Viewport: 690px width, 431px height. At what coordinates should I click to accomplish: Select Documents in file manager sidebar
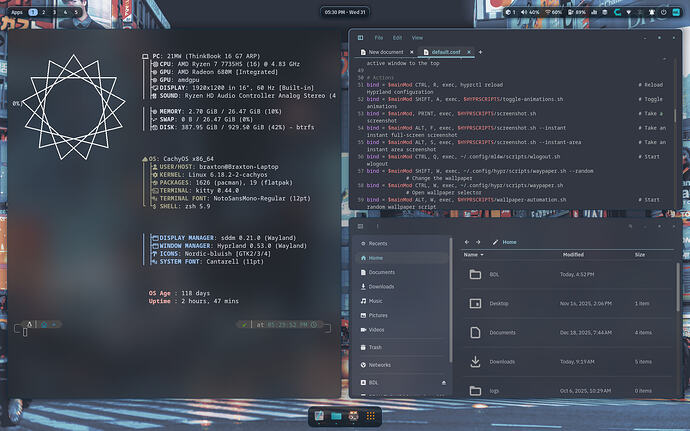[401, 272]
